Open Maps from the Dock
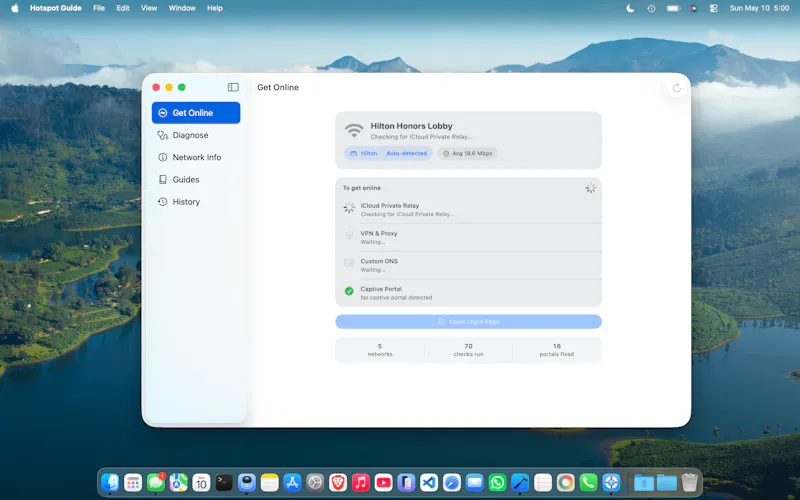 tap(179, 482)
